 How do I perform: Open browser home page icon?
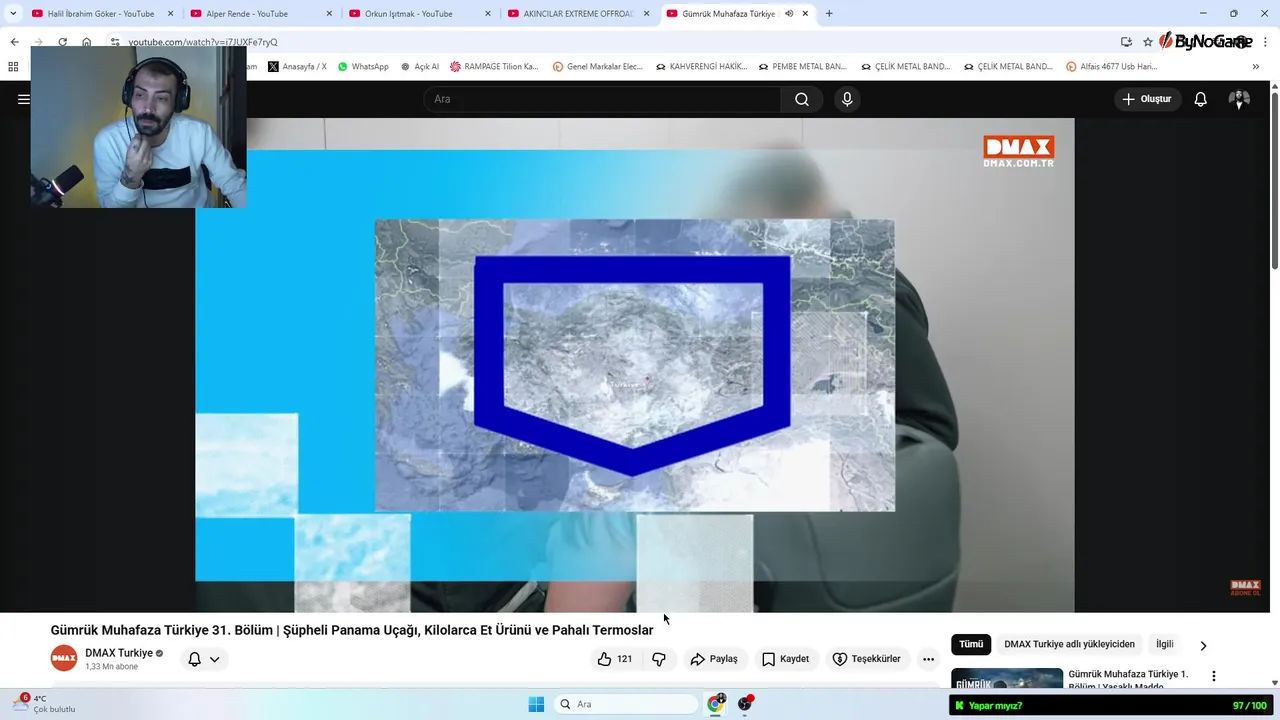(x=87, y=42)
